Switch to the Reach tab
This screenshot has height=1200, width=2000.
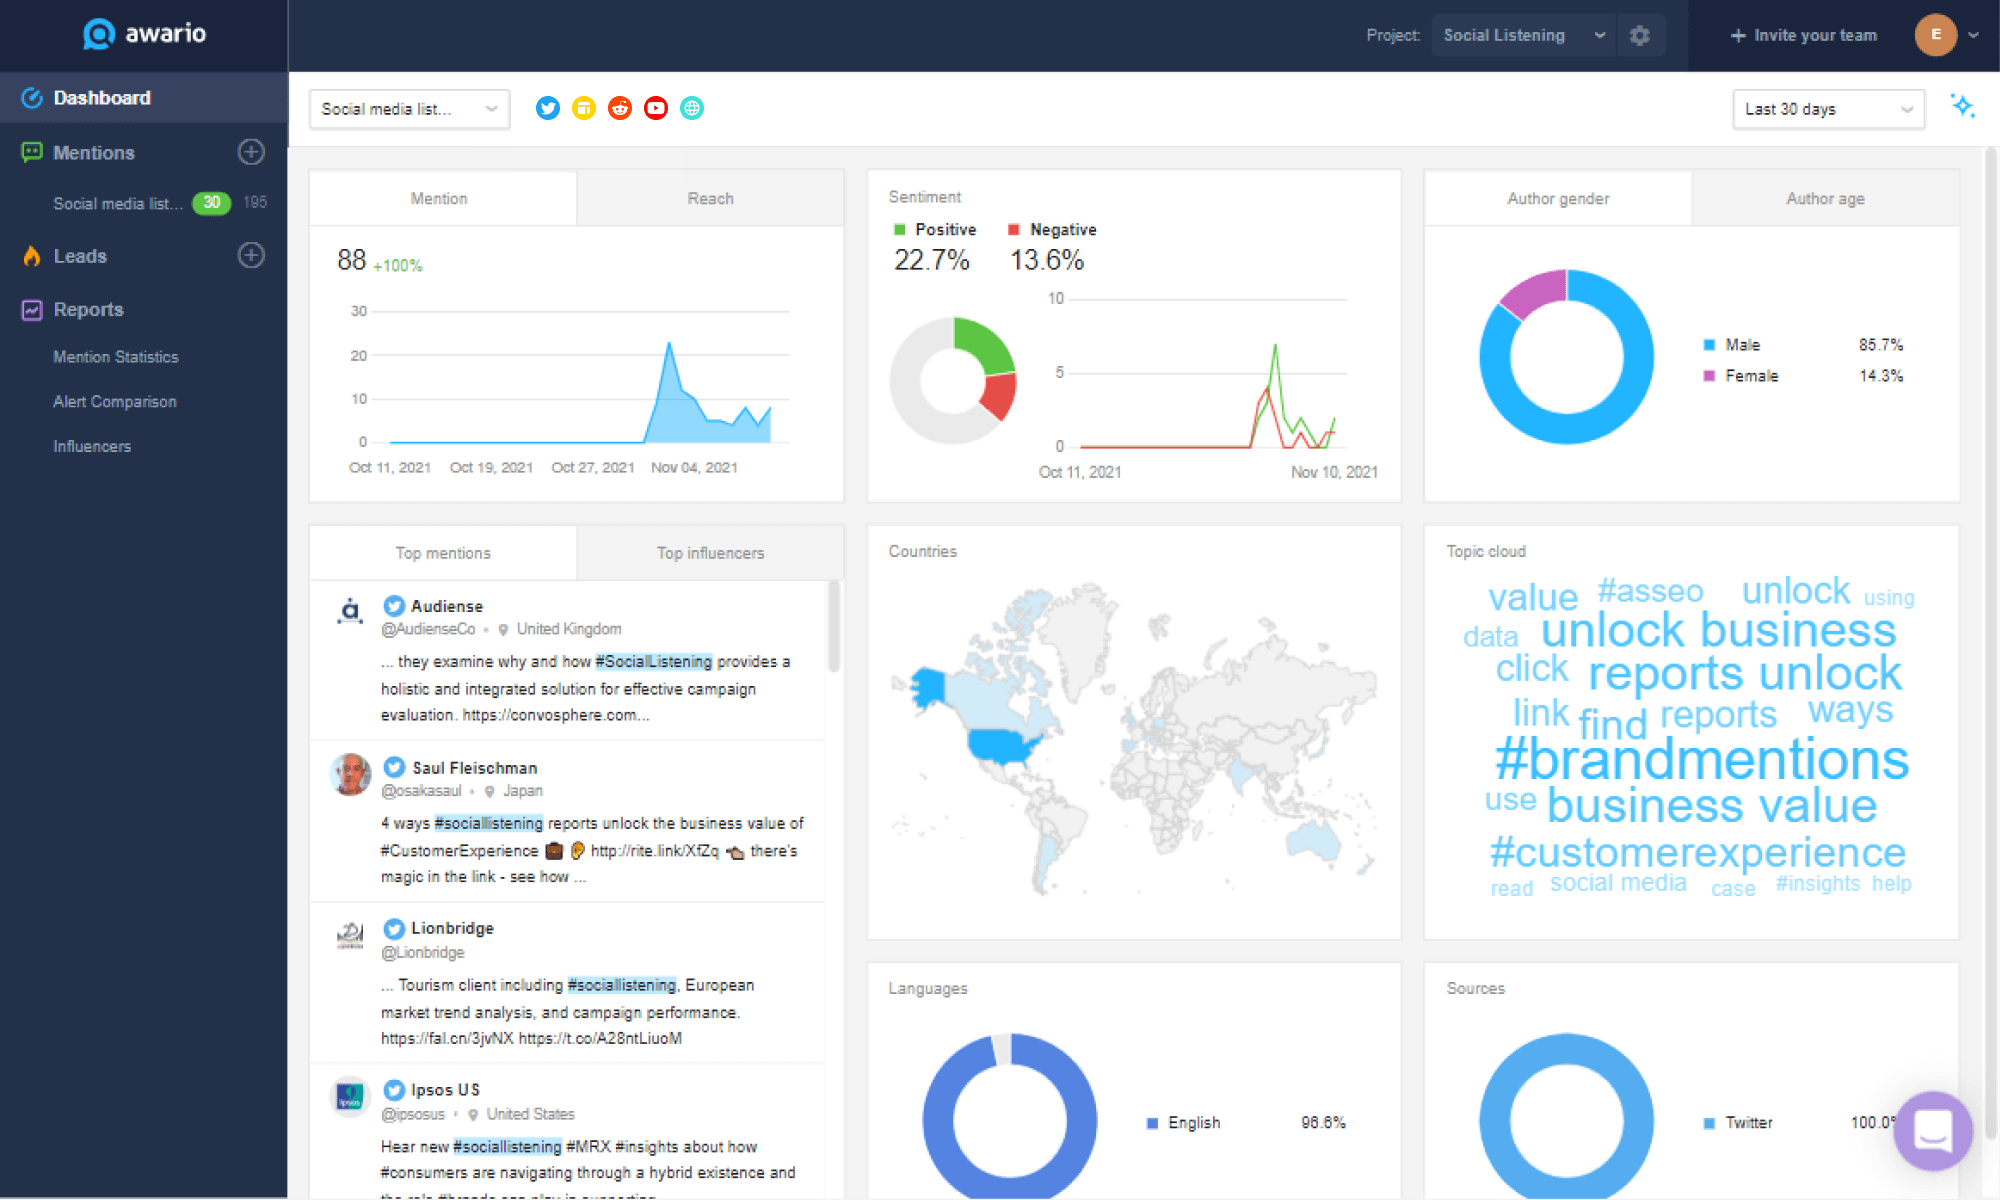[710, 198]
